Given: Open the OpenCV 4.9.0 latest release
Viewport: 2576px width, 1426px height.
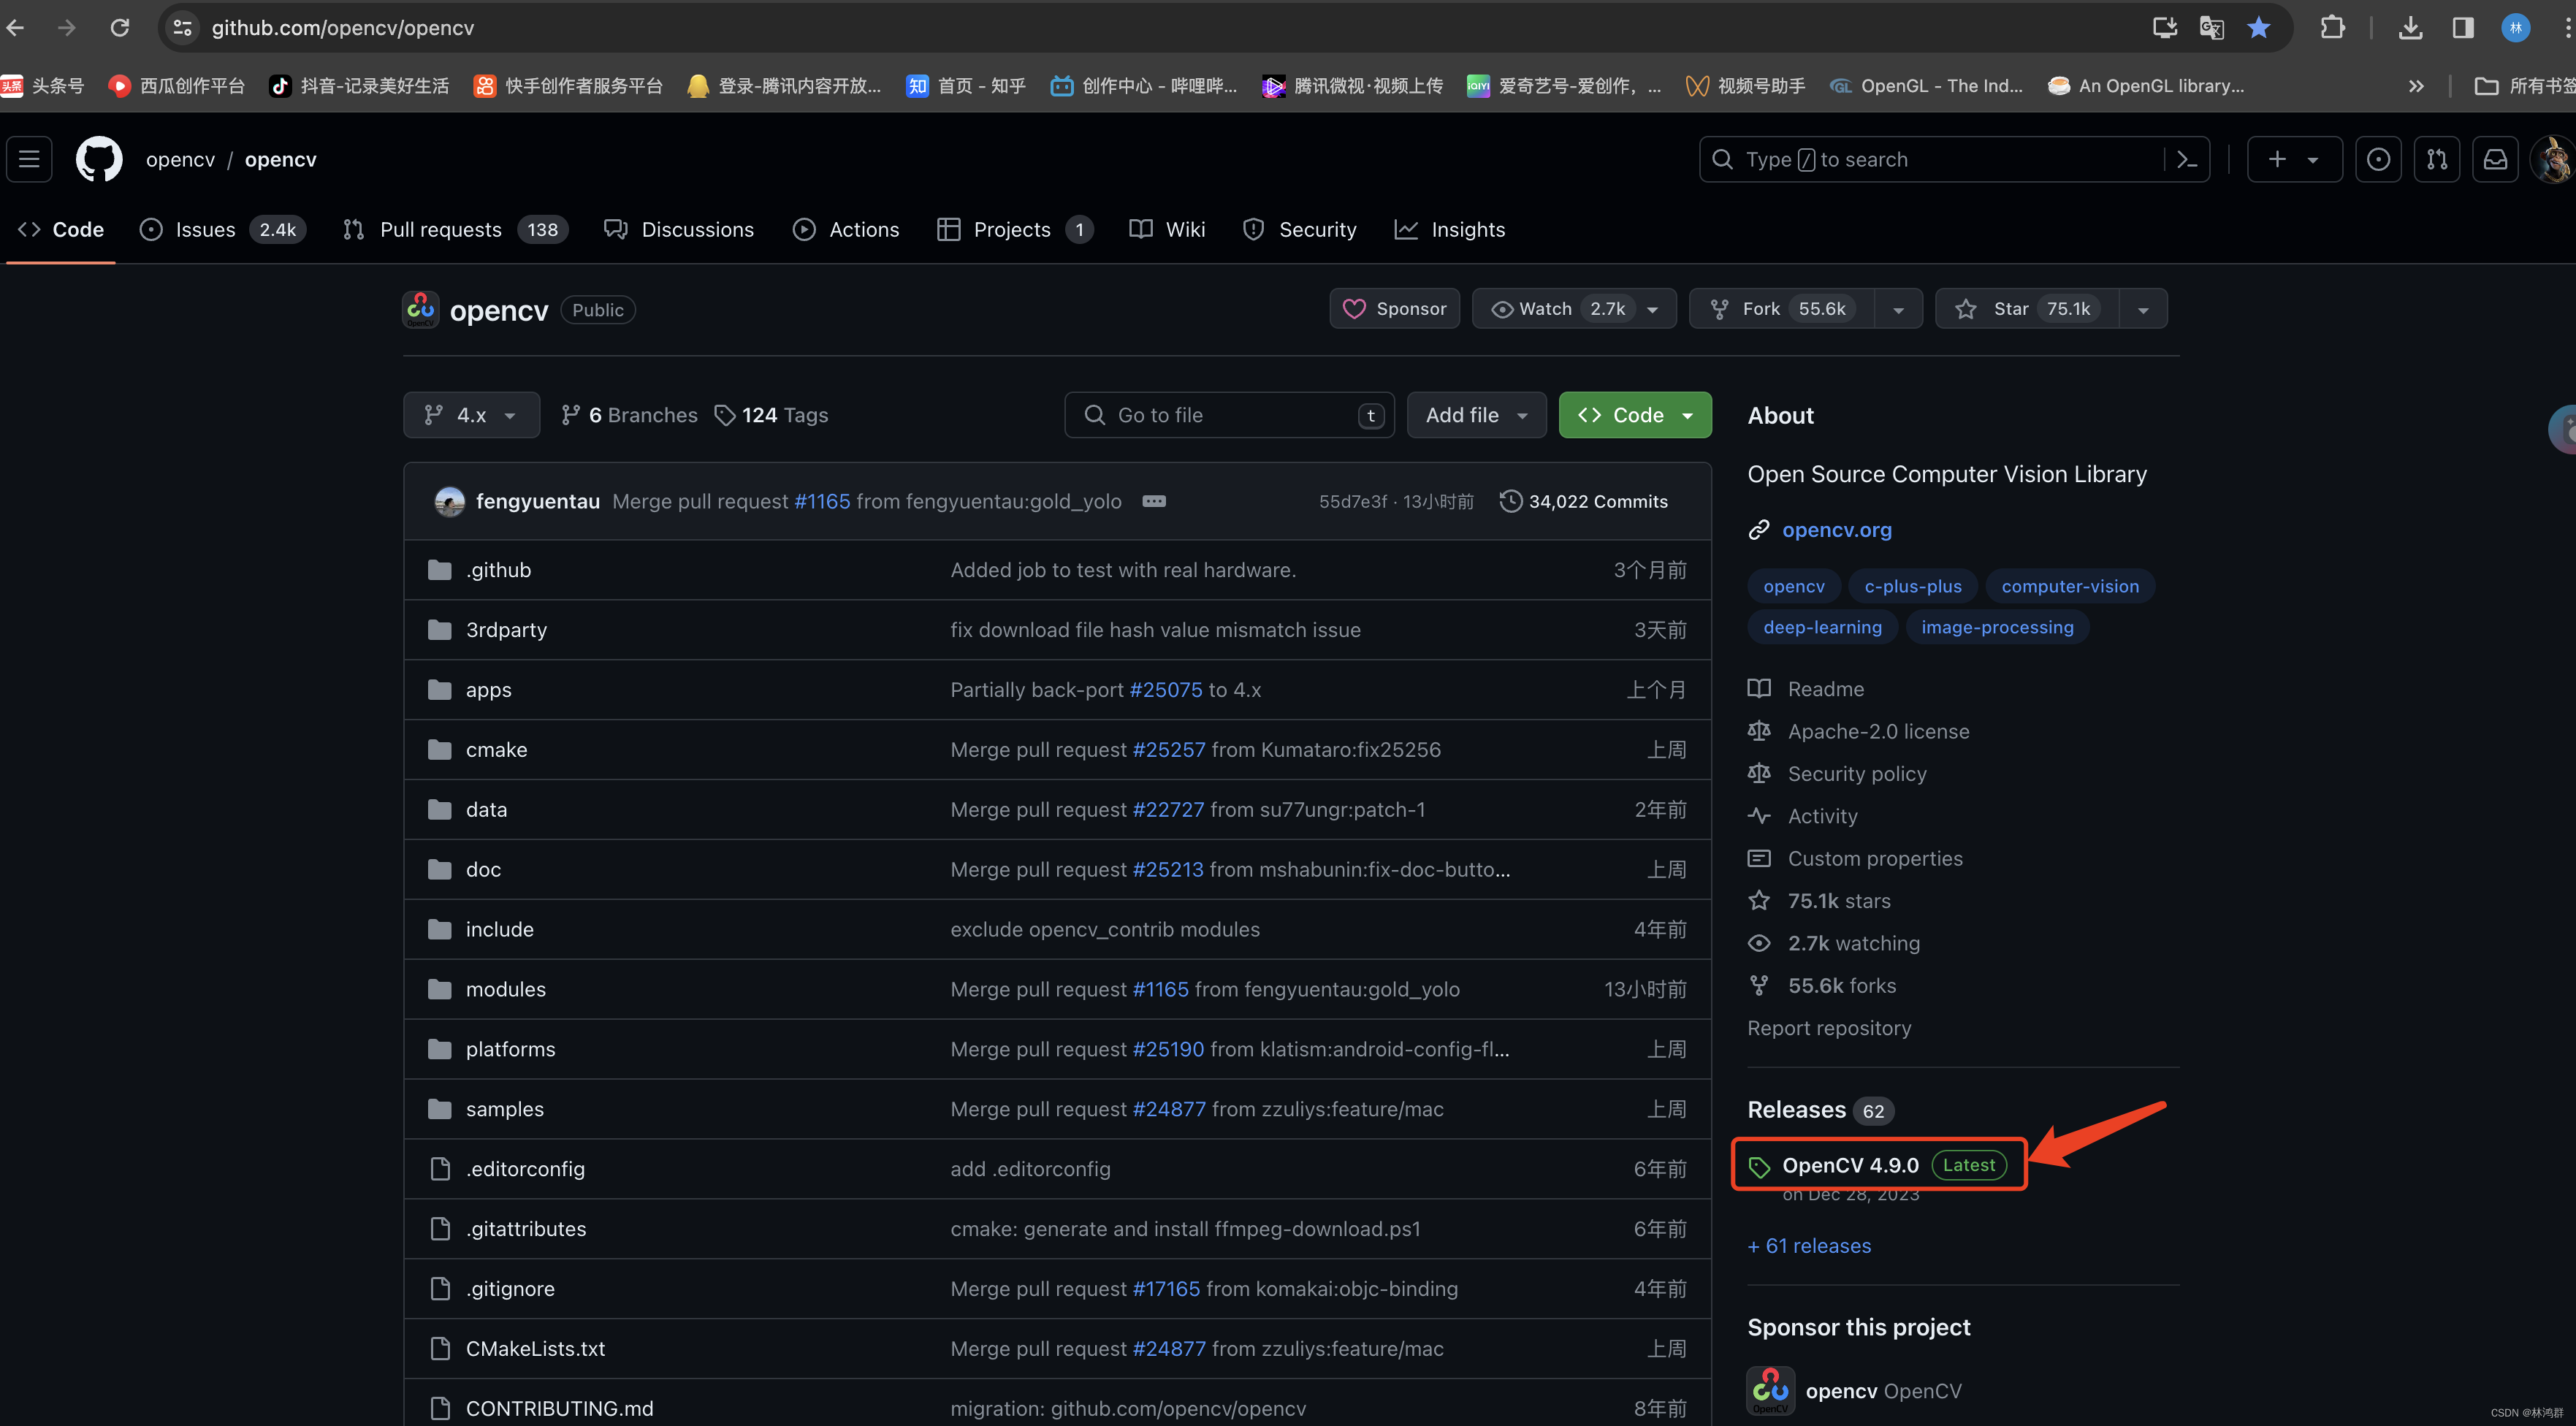Looking at the screenshot, I should [x=1850, y=1165].
